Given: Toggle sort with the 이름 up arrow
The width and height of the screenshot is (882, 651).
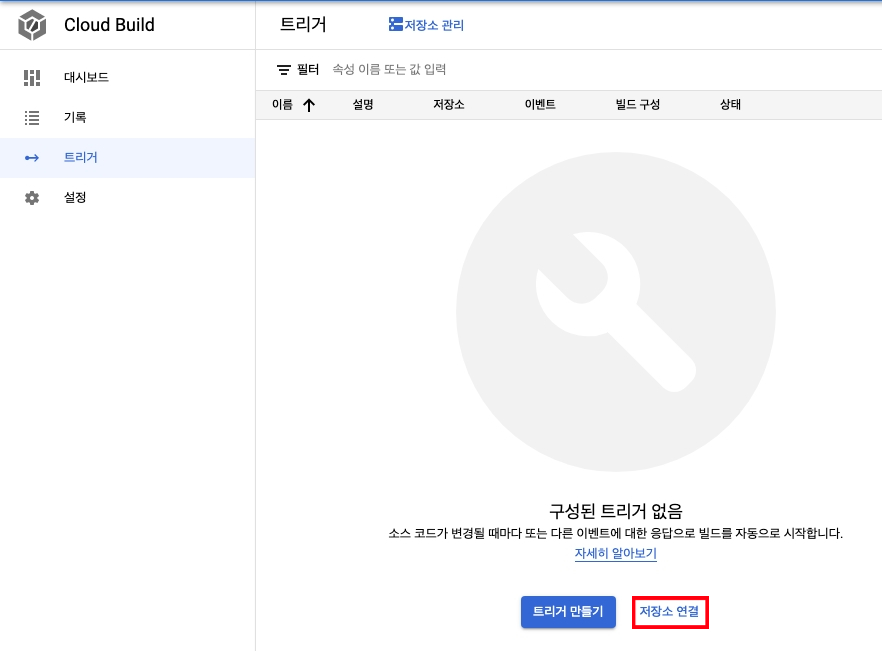Looking at the screenshot, I should click(309, 105).
